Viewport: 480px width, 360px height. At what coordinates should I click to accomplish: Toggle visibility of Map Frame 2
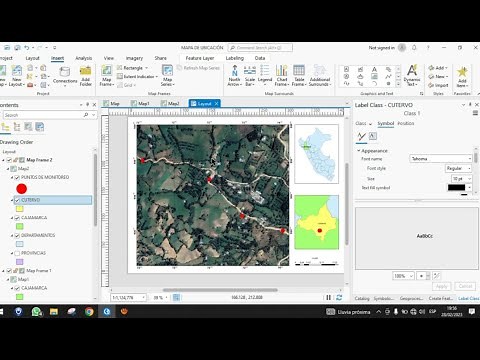pyautogui.click(x=9, y=160)
